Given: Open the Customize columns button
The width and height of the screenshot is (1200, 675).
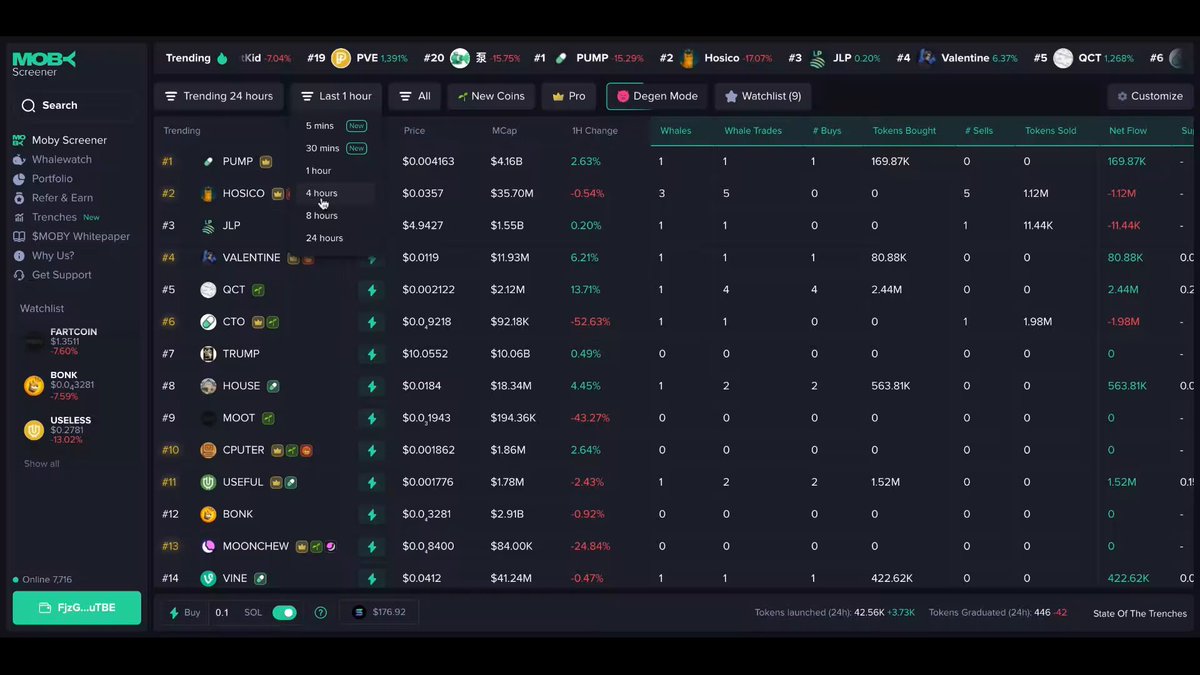Looking at the screenshot, I should 1150,96.
